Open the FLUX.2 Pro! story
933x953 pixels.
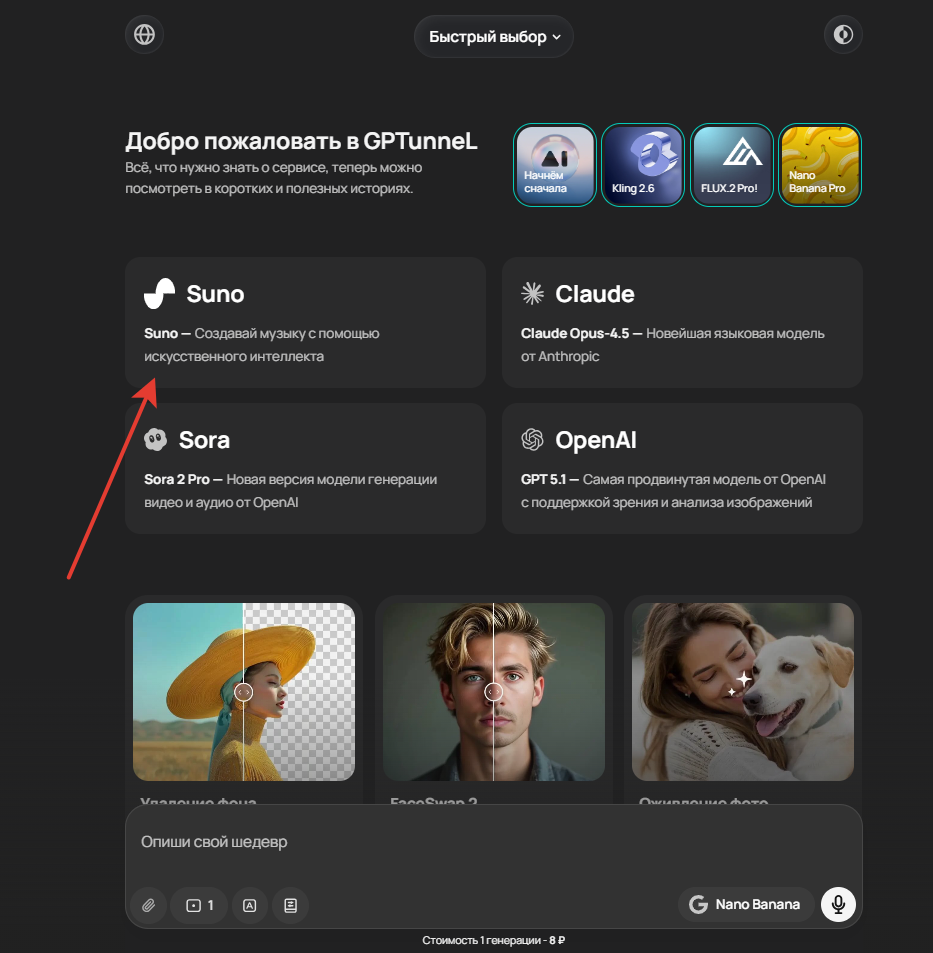(731, 165)
